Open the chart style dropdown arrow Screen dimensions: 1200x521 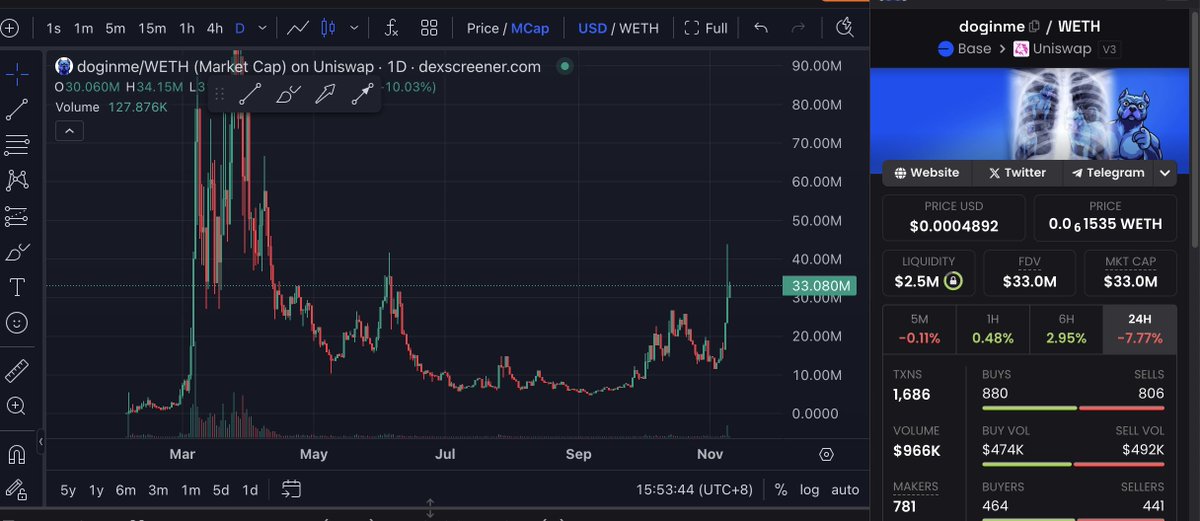[x=352, y=28]
